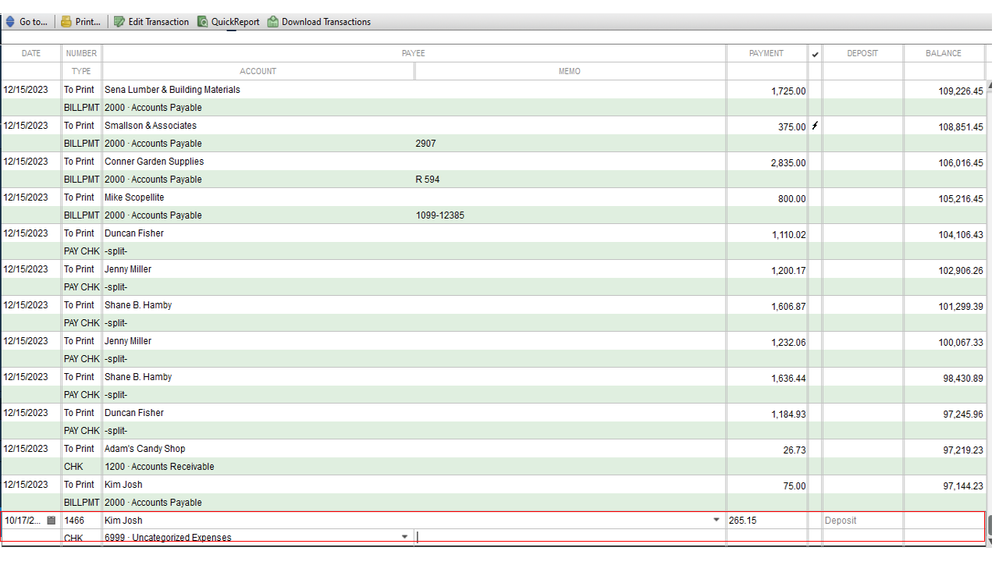Click Download Transactions label

point(326,22)
